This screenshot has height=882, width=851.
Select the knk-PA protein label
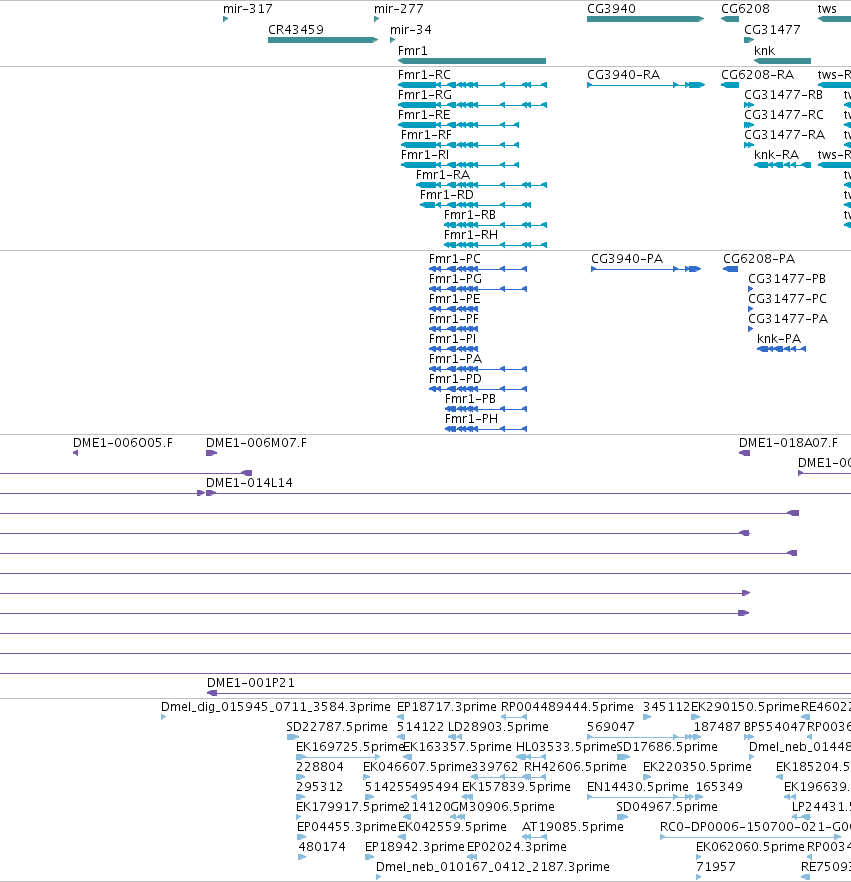pyautogui.click(x=779, y=339)
